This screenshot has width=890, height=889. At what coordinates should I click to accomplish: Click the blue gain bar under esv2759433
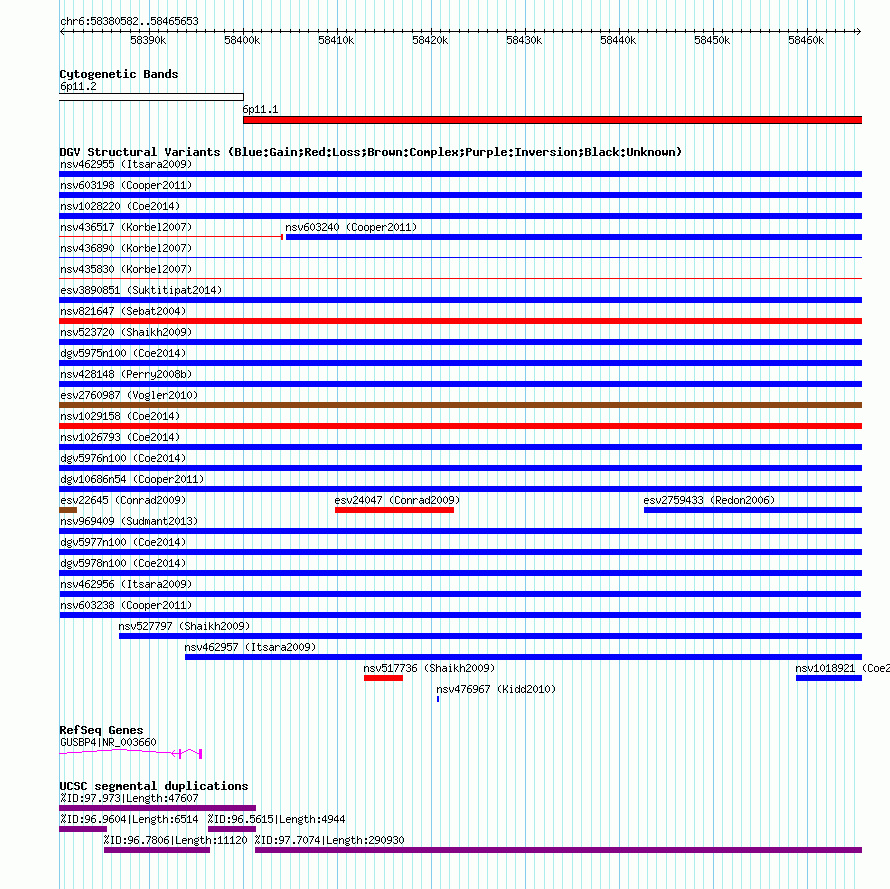pos(753,510)
